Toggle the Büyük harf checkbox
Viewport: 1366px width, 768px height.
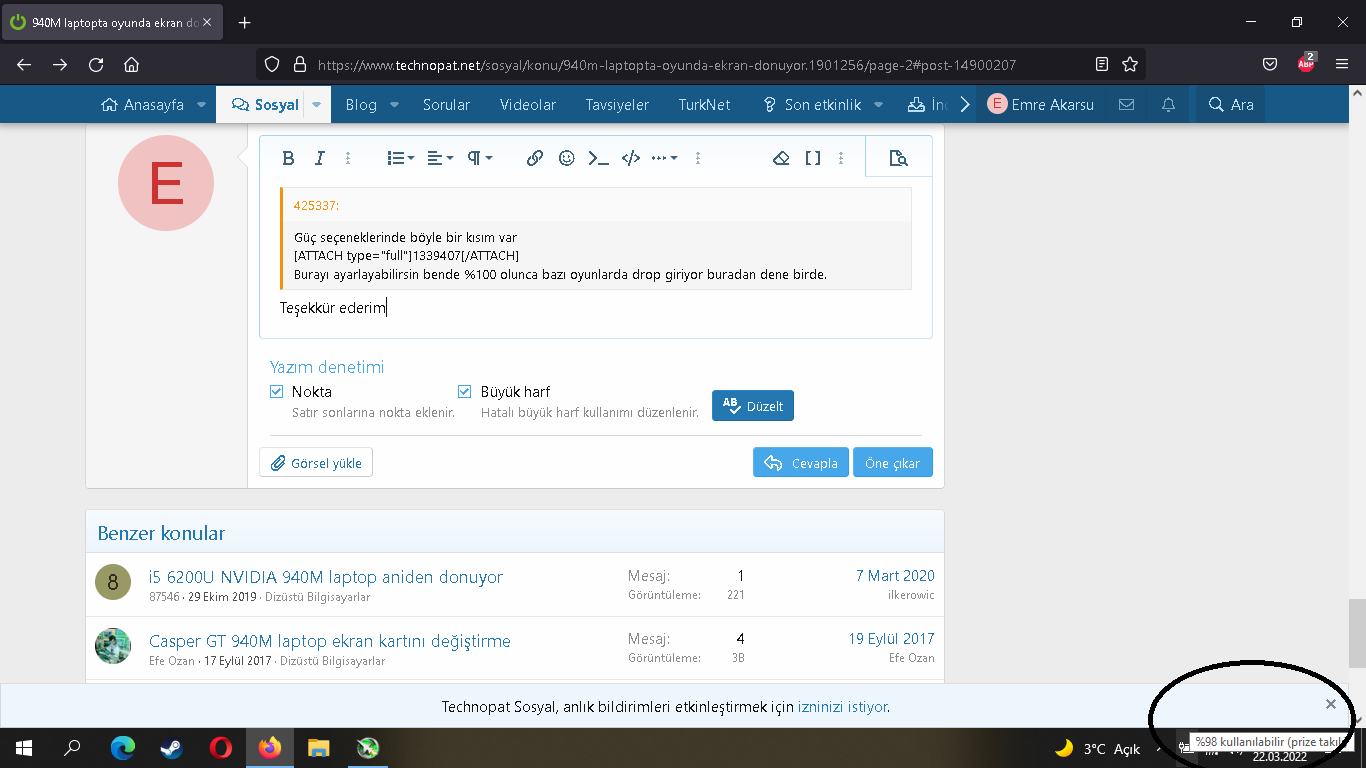coord(464,392)
